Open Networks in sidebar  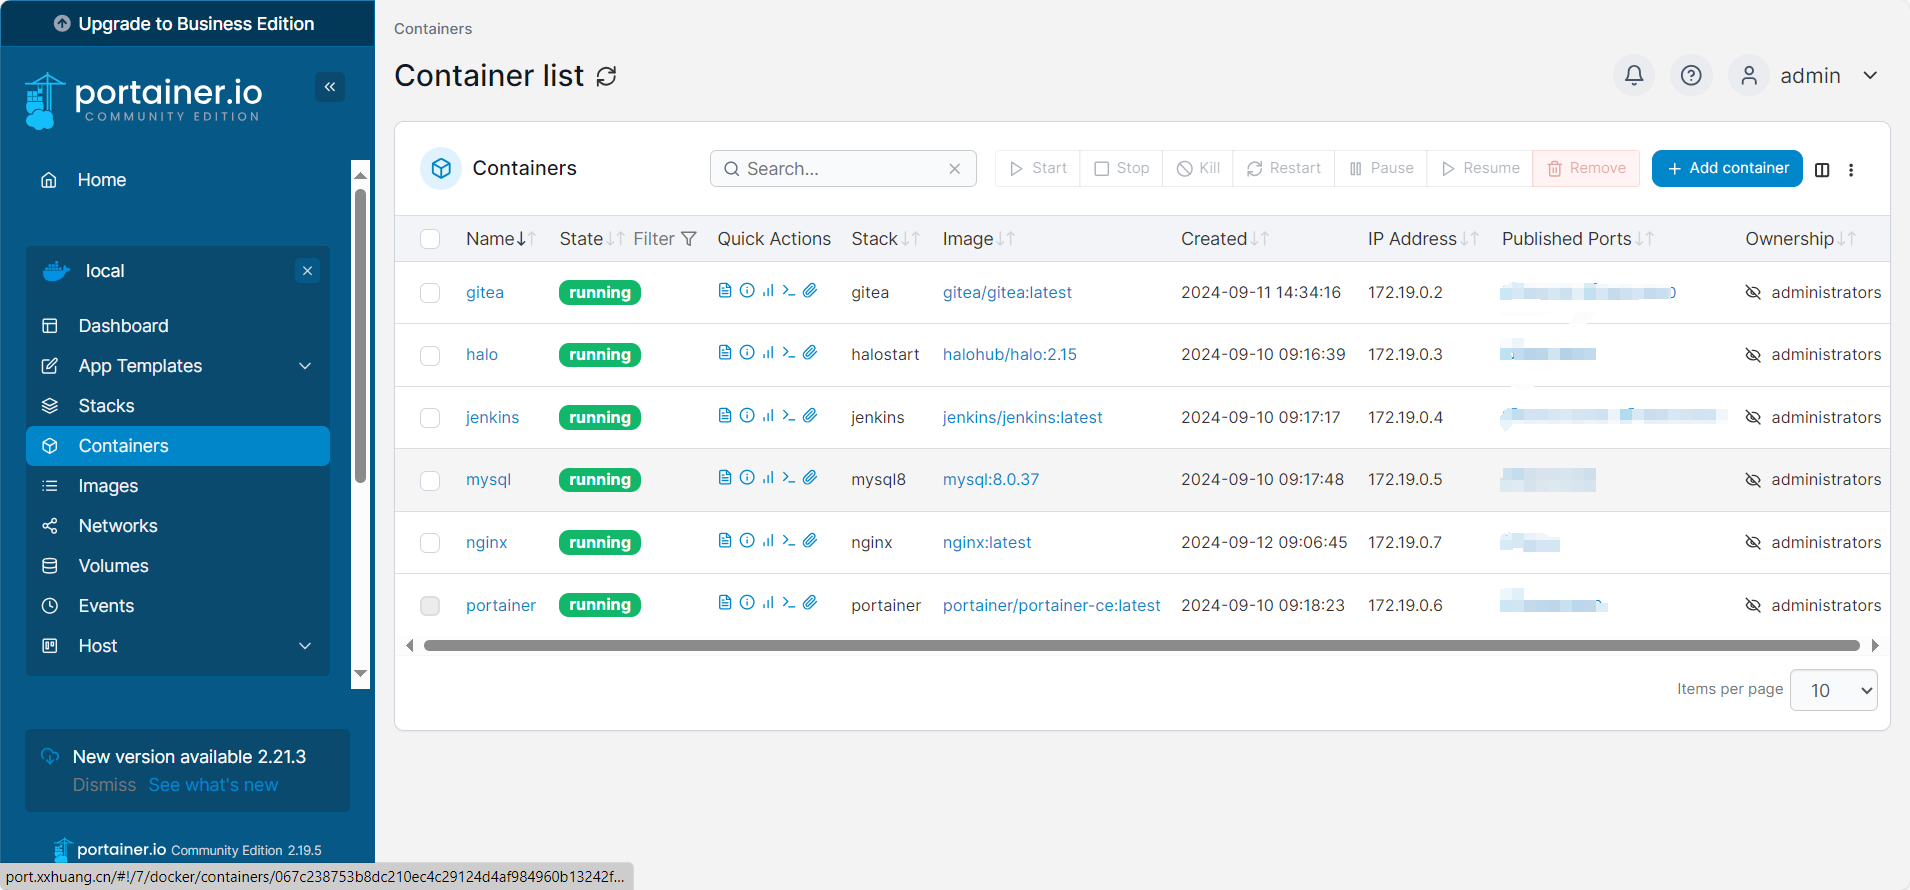pyautogui.click(x=178, y=526)
